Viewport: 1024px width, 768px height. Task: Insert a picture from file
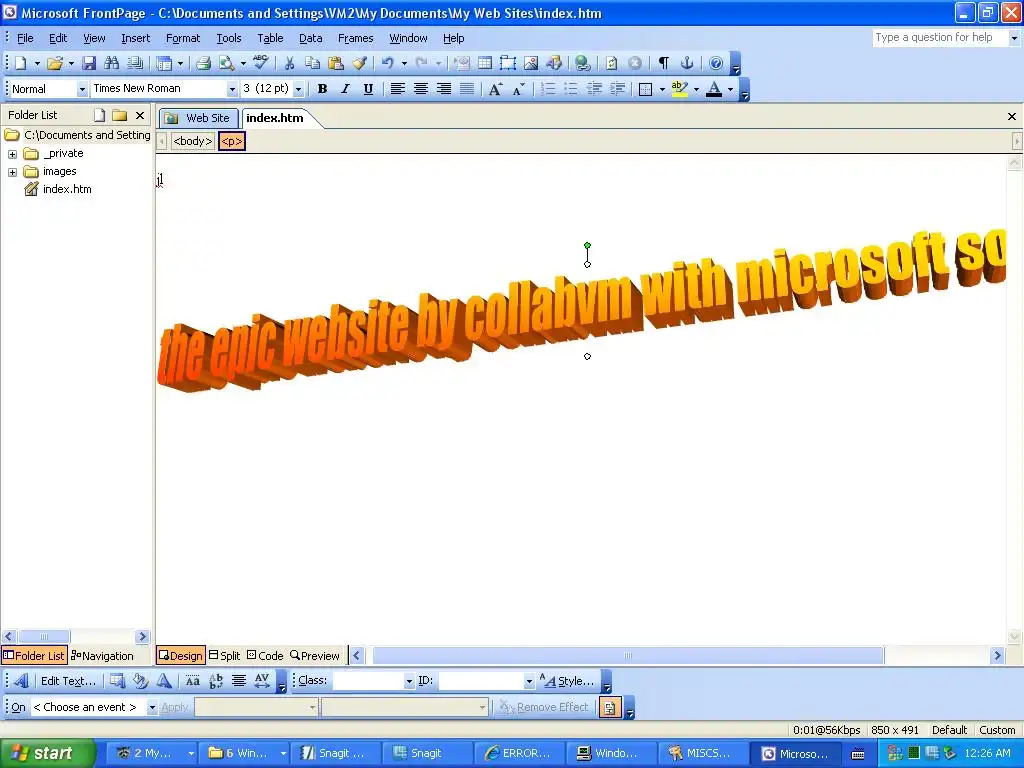(531, 63)
